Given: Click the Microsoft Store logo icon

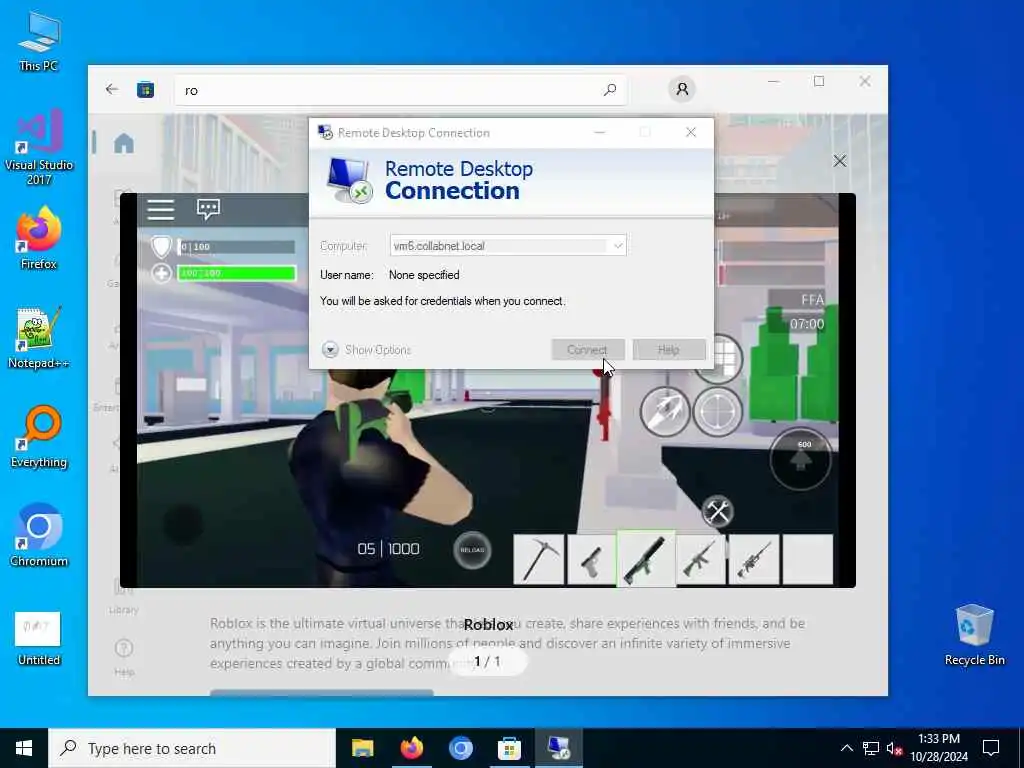Looking at the screenshot, I should pyautogui.click(x=145, y=89).
